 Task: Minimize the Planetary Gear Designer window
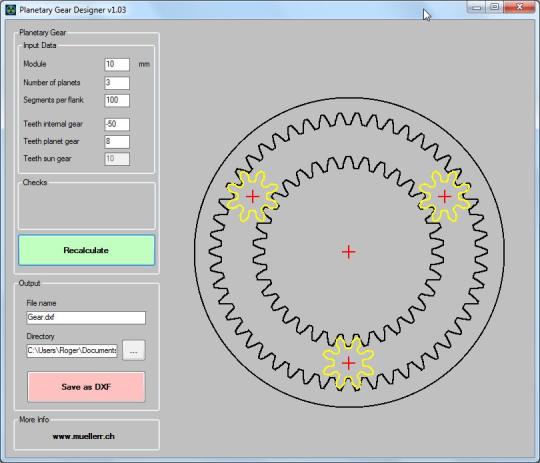click(476, 7)
